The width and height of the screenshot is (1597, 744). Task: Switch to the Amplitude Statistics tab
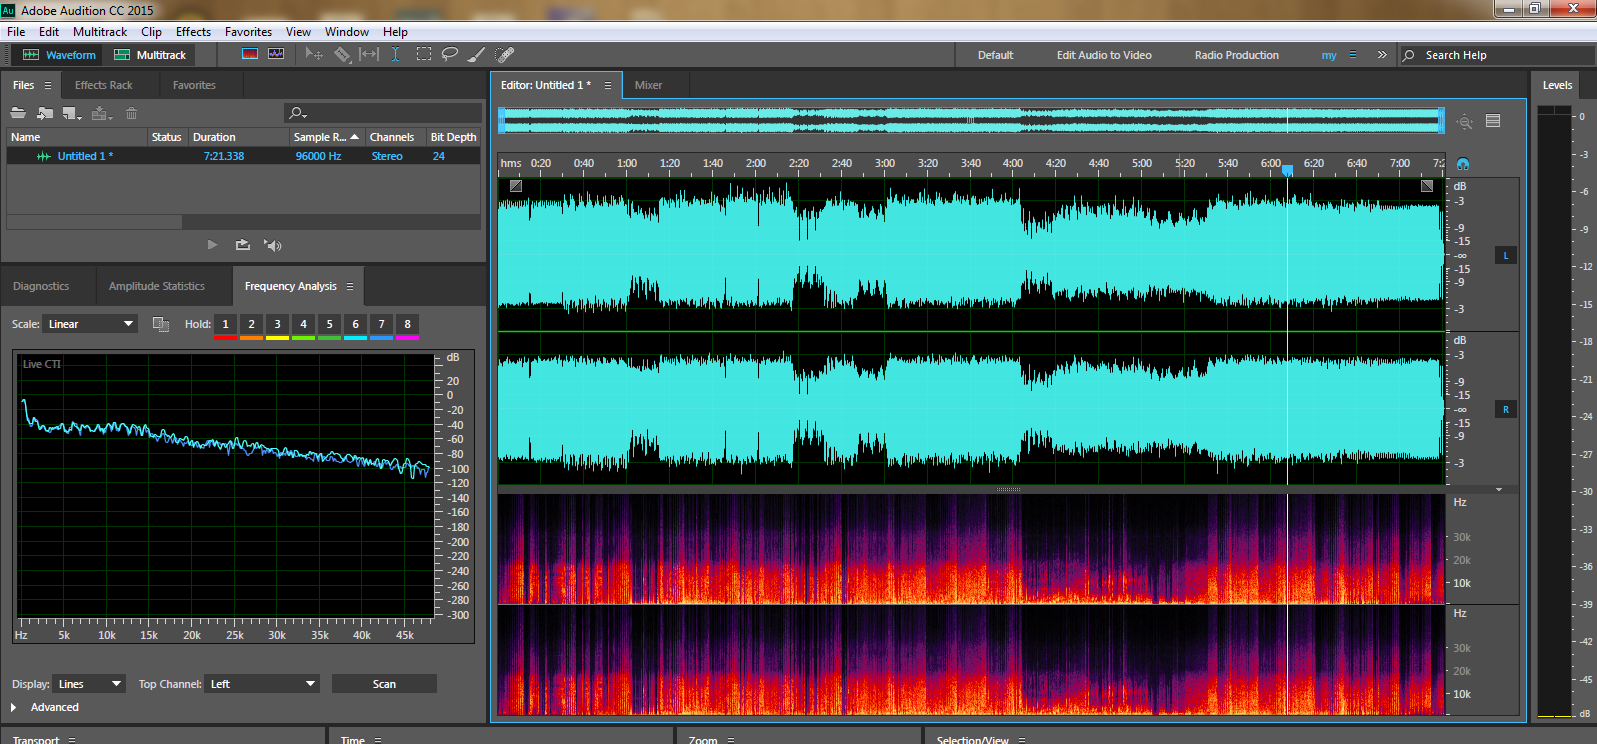[x=157, y=286]
